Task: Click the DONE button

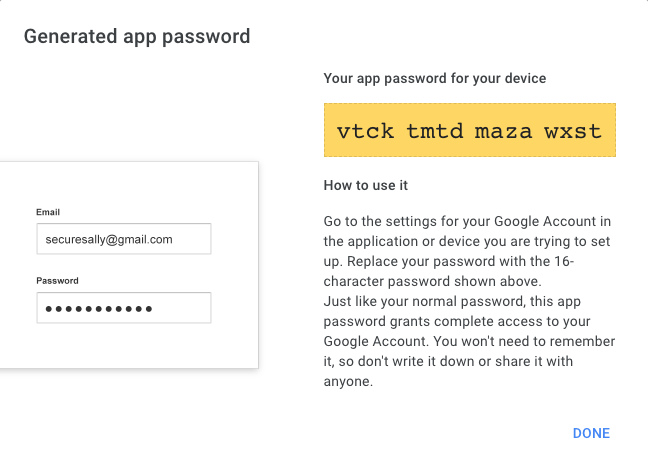Action: click(x=591, y=433)
